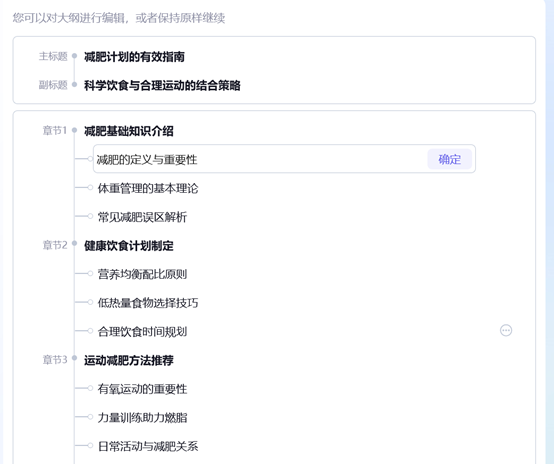Click the 确定 confirm button
This screenshot has width=554, height=464.
449,159
